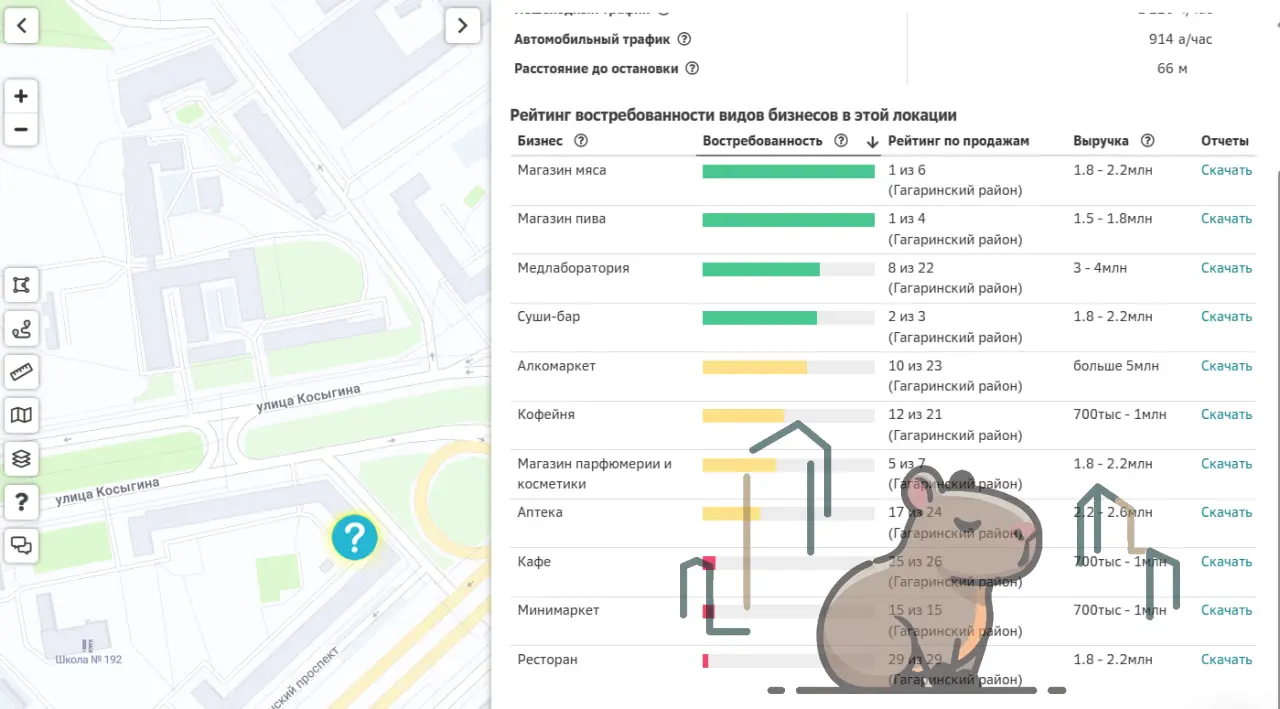Select the route tool in map toolbar

(x=21, y=328)
